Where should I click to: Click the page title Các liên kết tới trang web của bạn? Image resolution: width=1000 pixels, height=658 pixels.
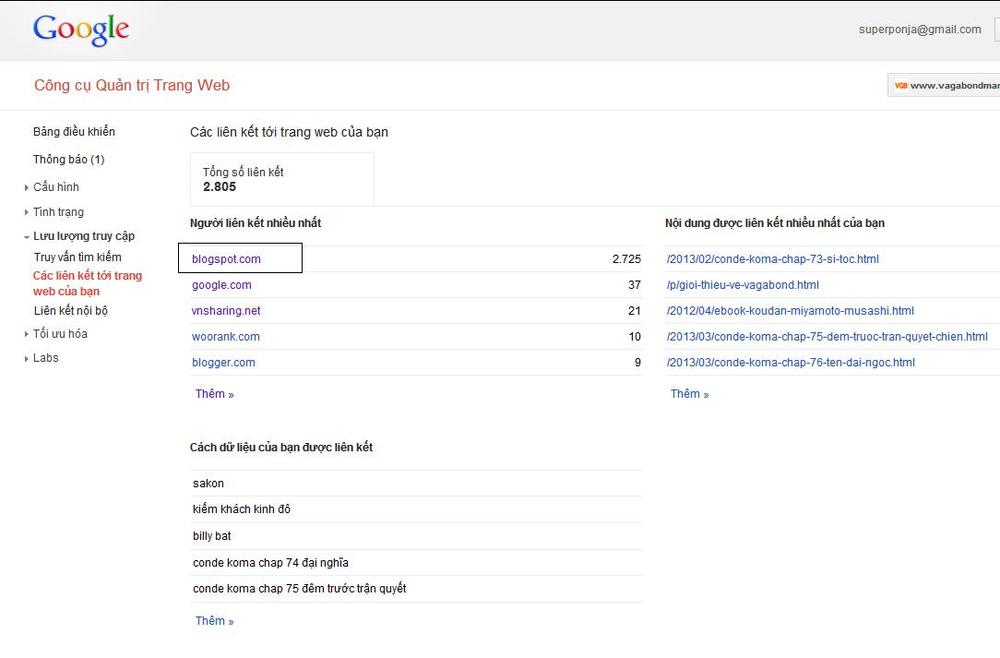[x=289, y=132]
